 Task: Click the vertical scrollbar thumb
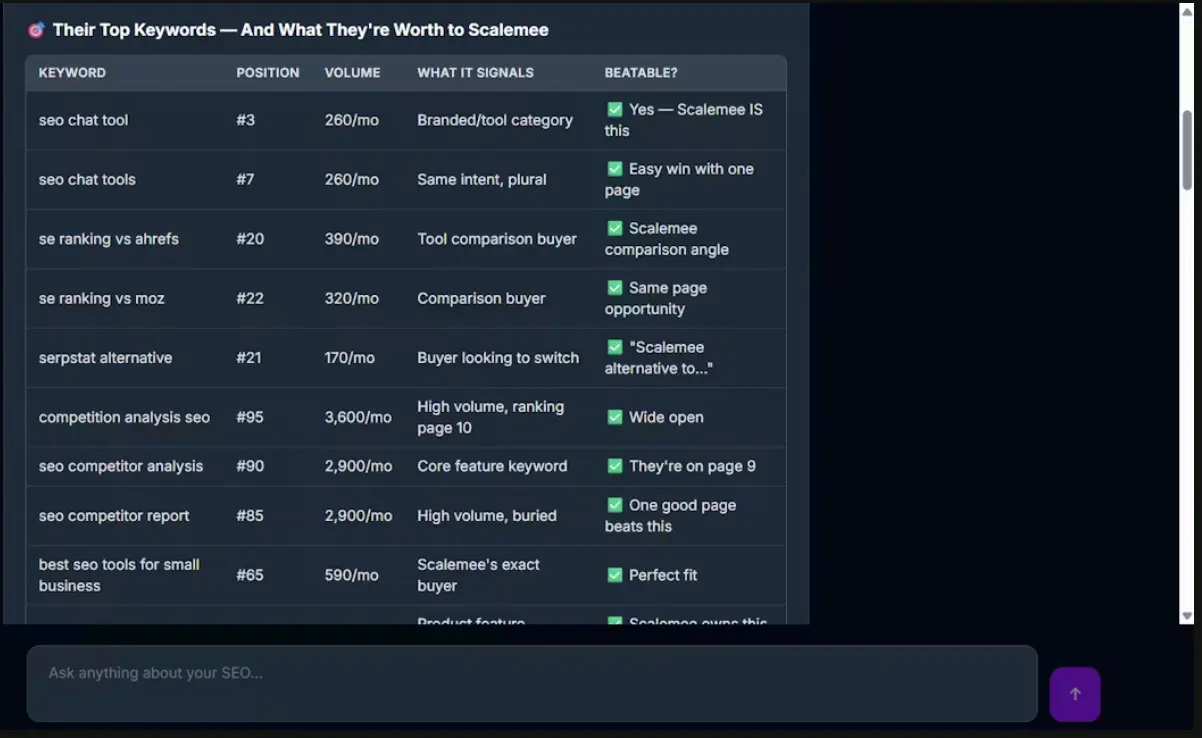pos(1187,150)
